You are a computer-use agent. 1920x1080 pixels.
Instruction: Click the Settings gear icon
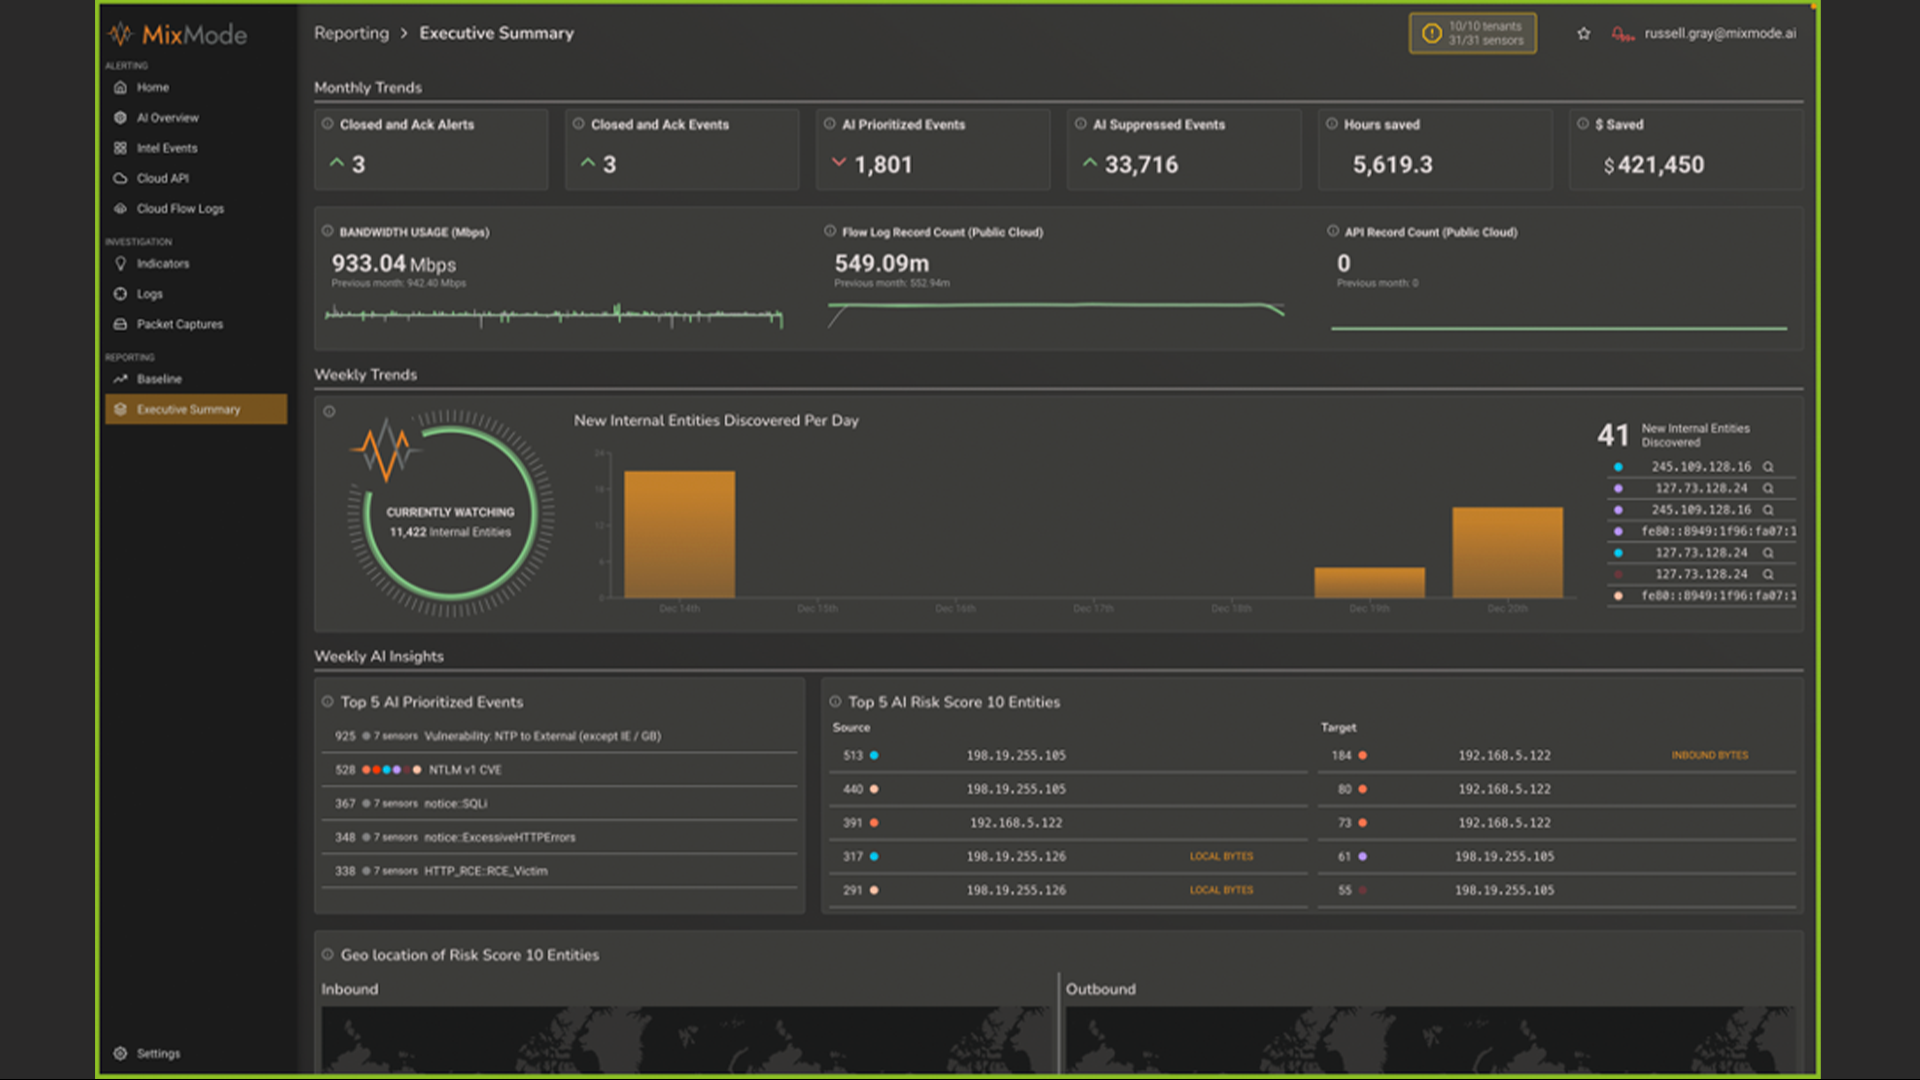[x=120, y=1053]
